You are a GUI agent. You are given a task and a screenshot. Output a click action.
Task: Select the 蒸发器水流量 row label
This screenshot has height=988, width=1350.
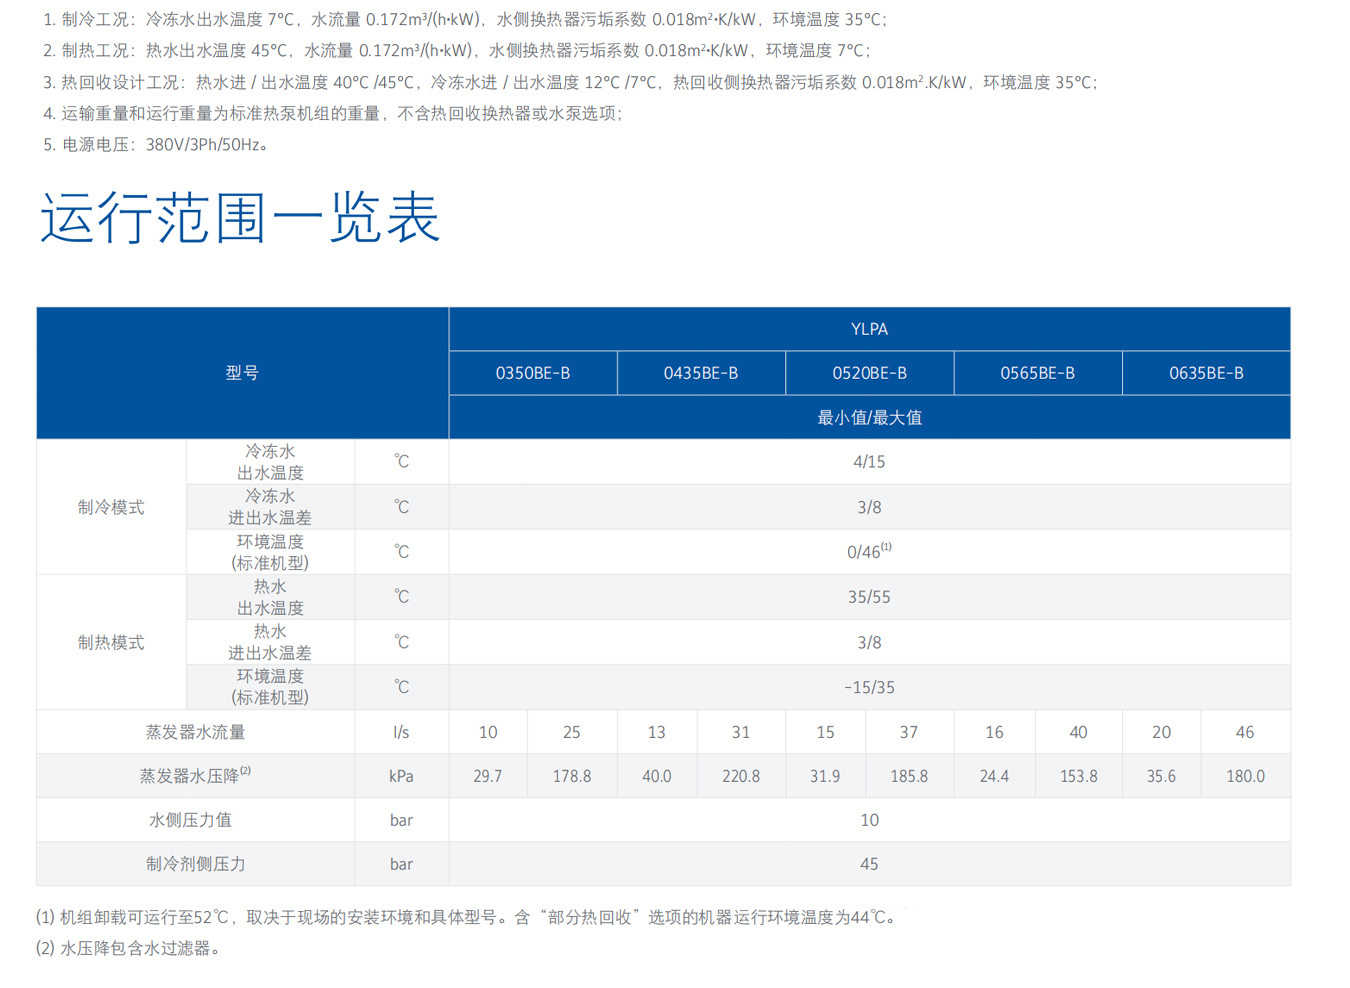click(195, 732)
